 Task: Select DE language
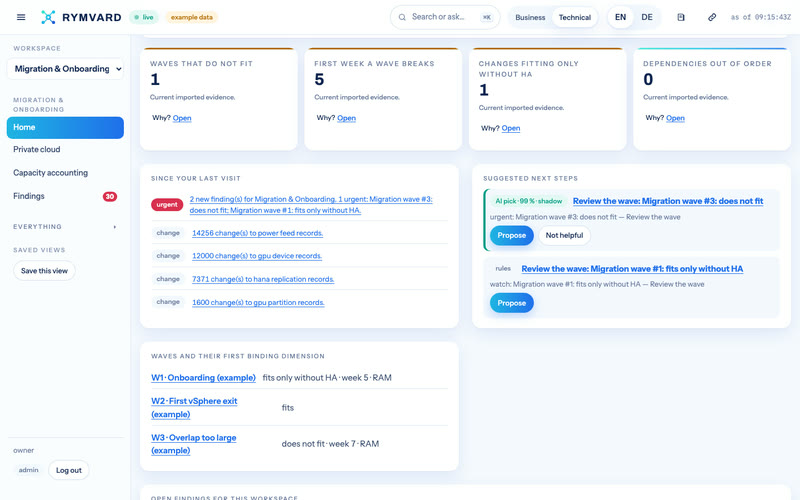[x=647, y=17]
